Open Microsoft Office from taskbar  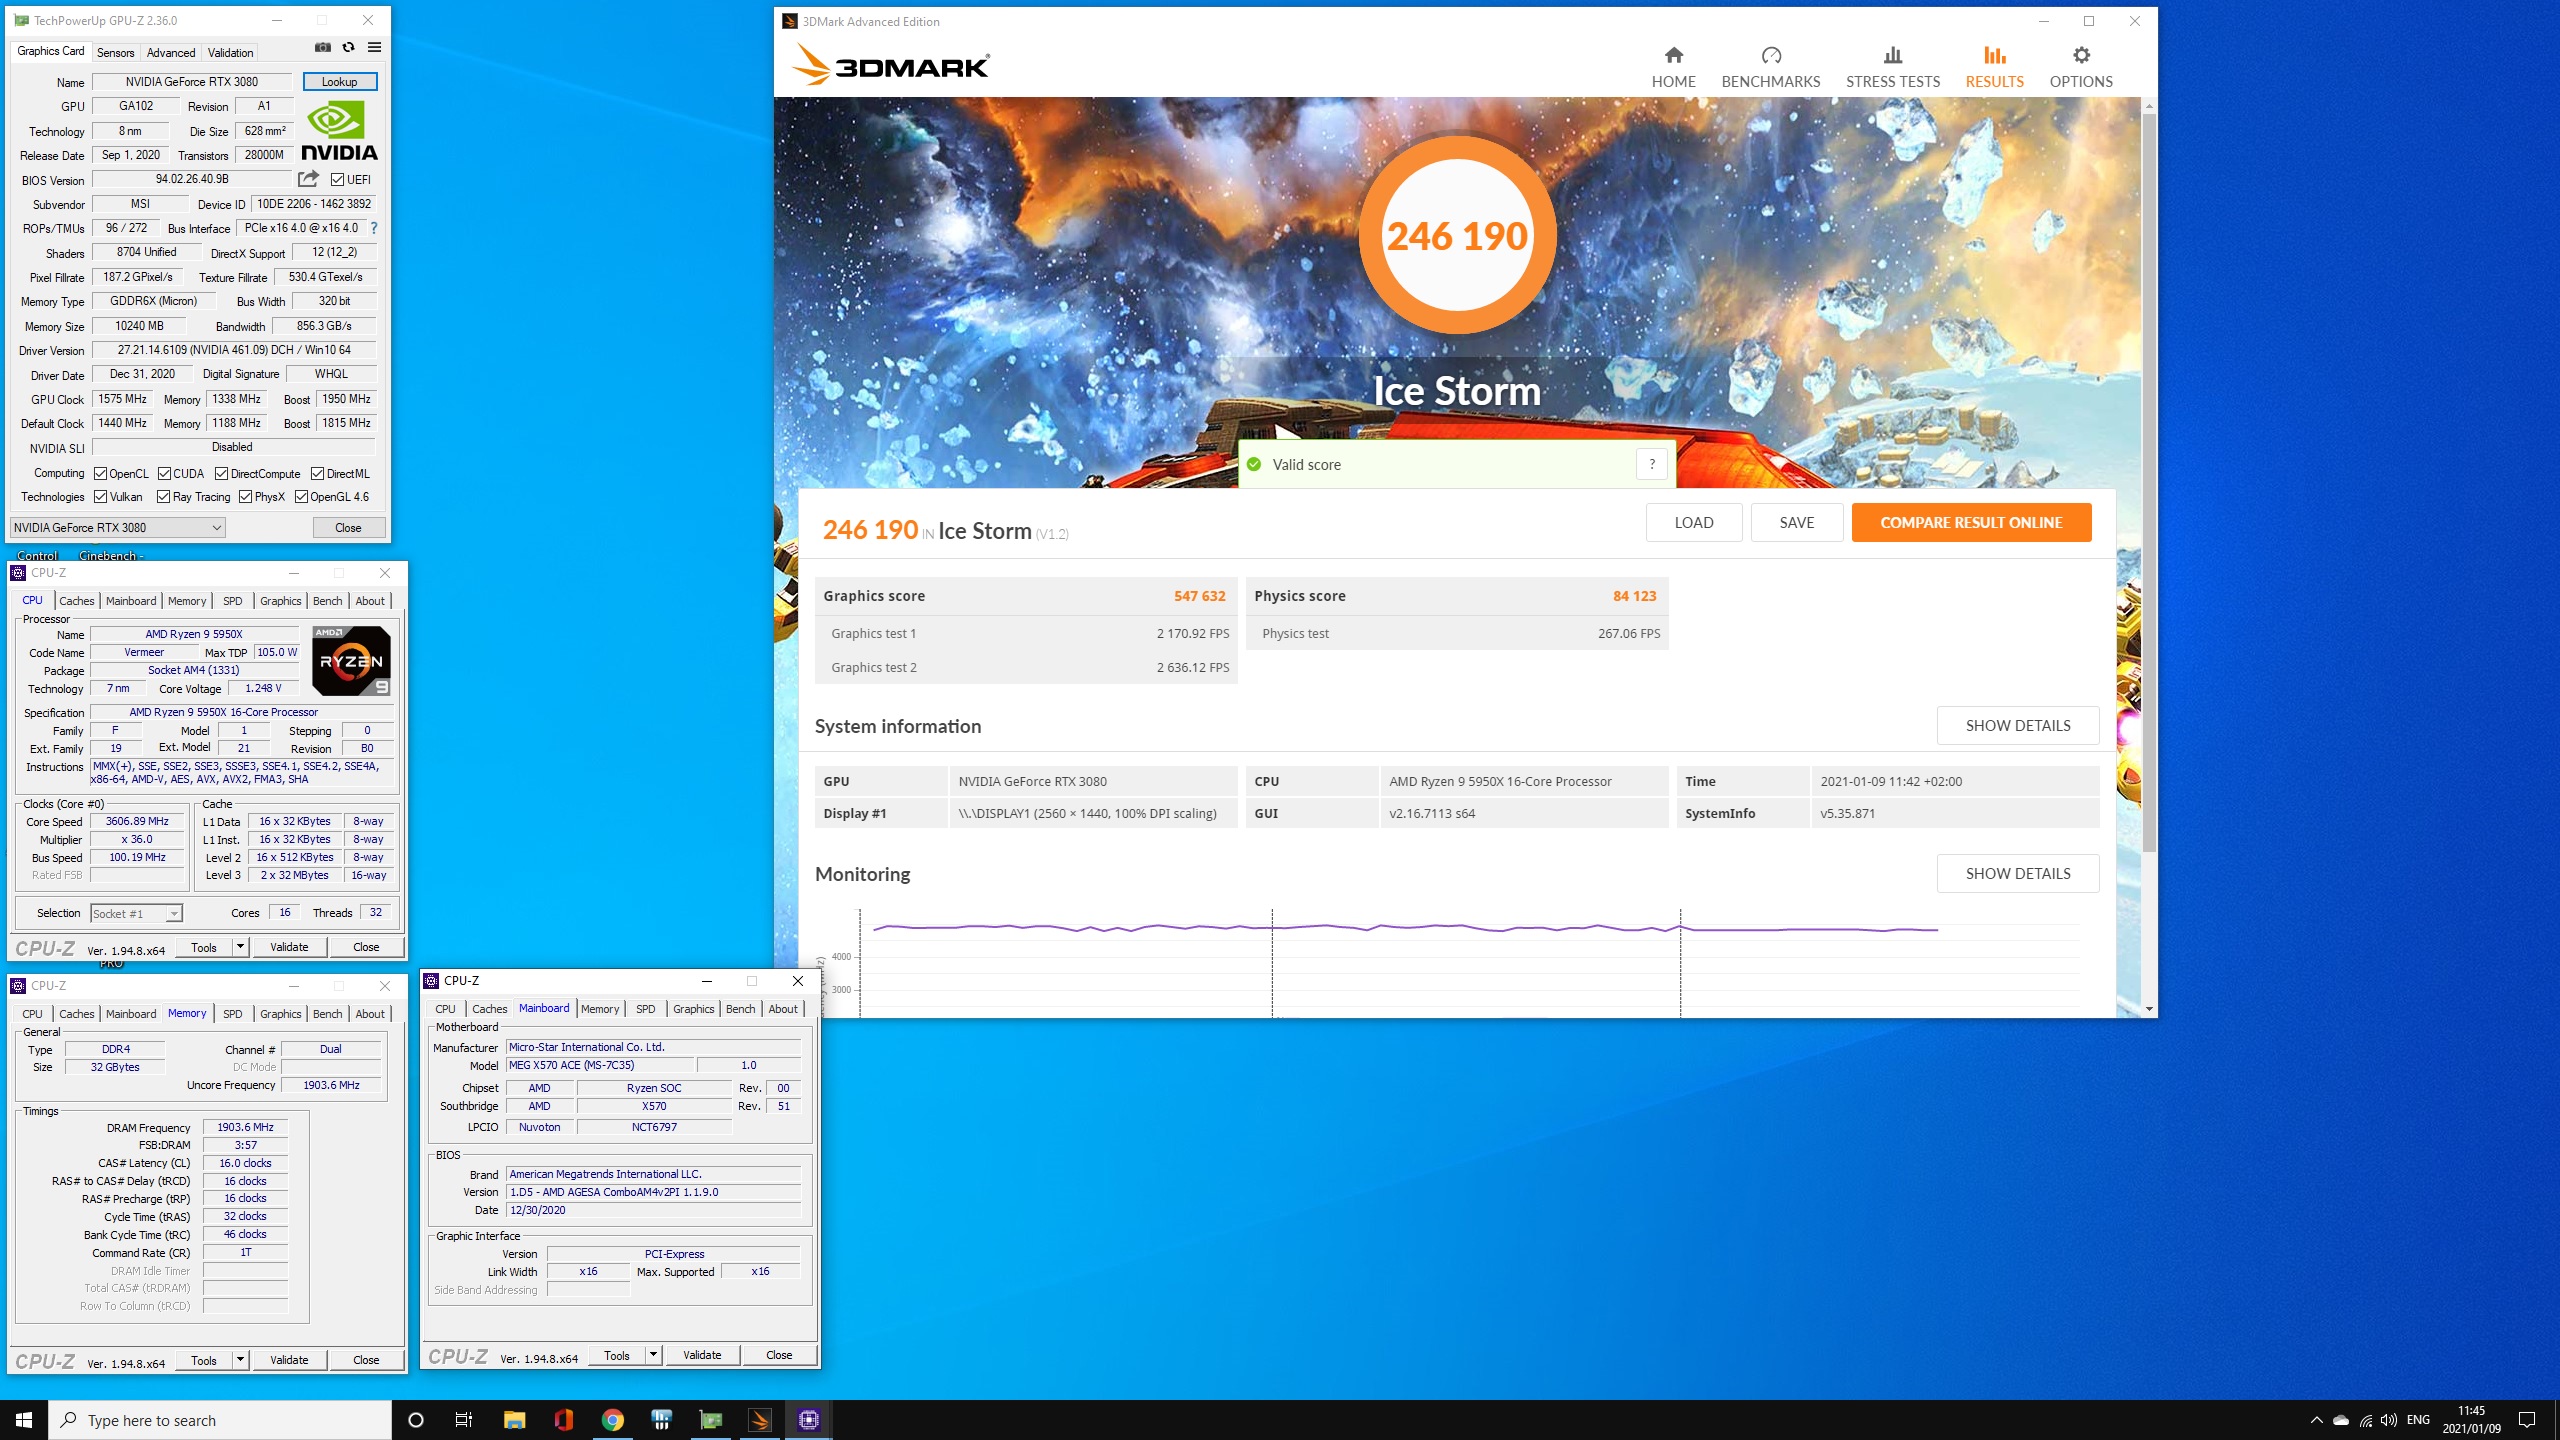pos(563,1420)
